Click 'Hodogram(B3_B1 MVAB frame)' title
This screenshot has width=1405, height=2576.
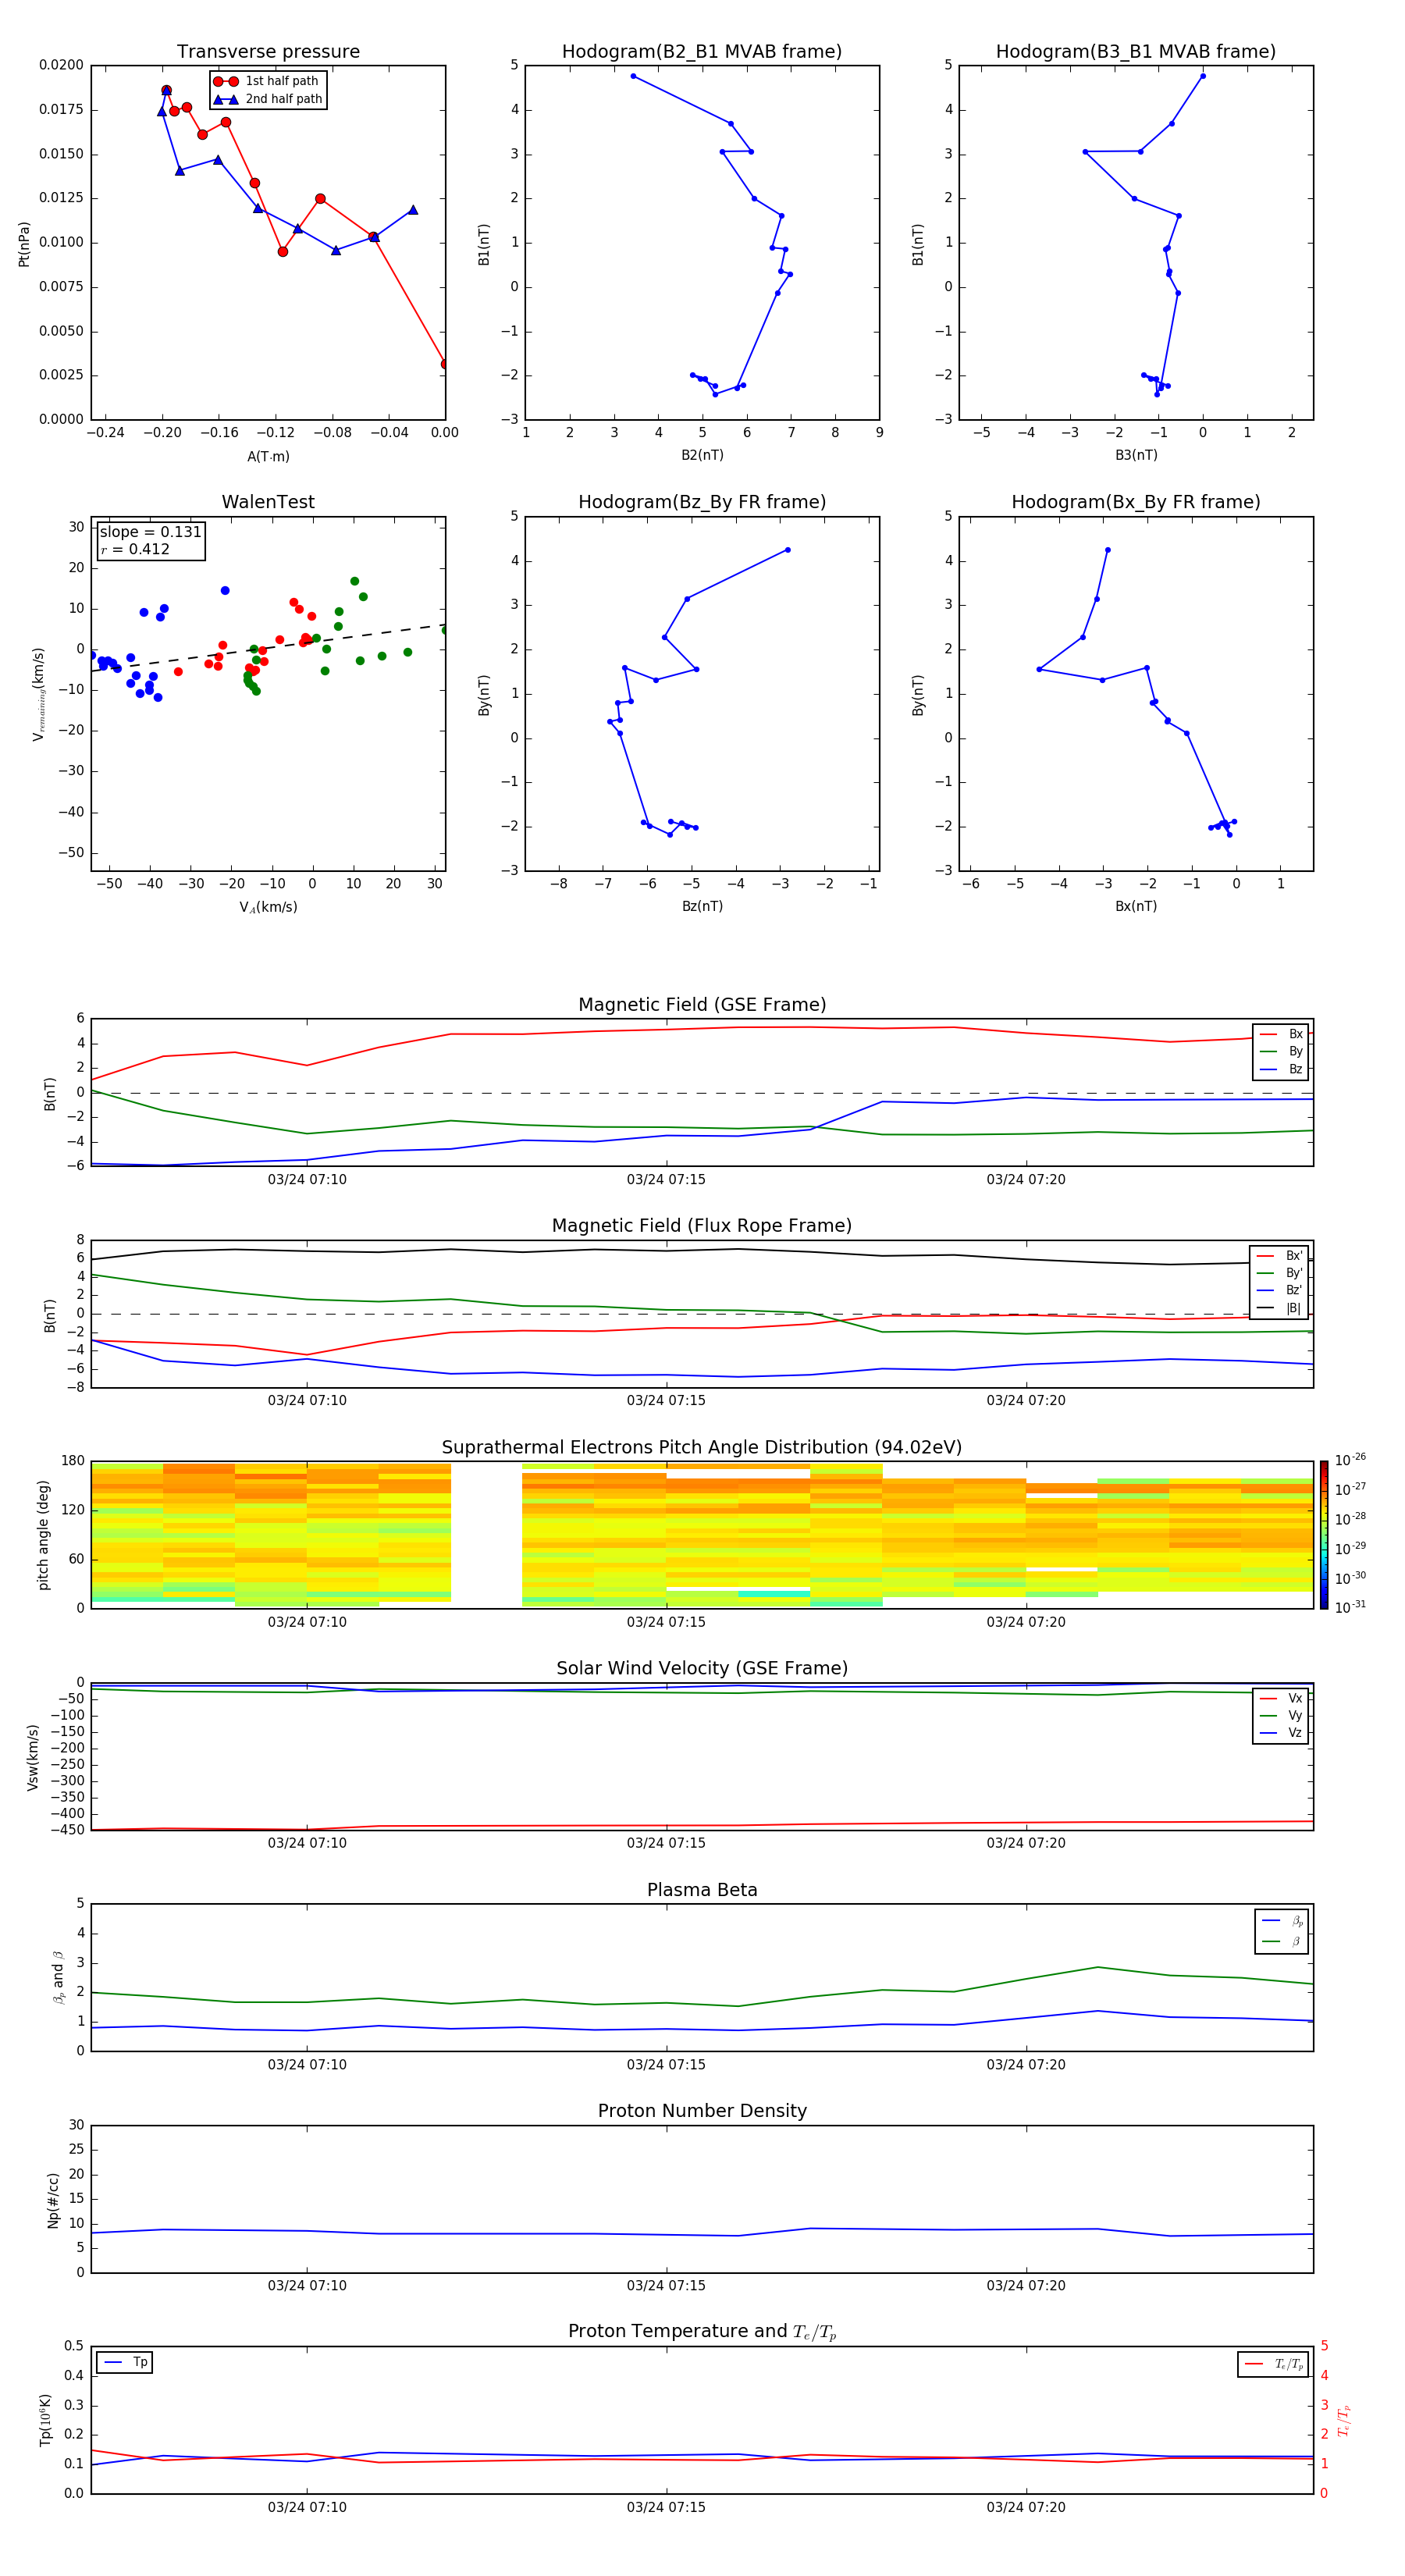pyautogui.click(x=1136, y=52)
